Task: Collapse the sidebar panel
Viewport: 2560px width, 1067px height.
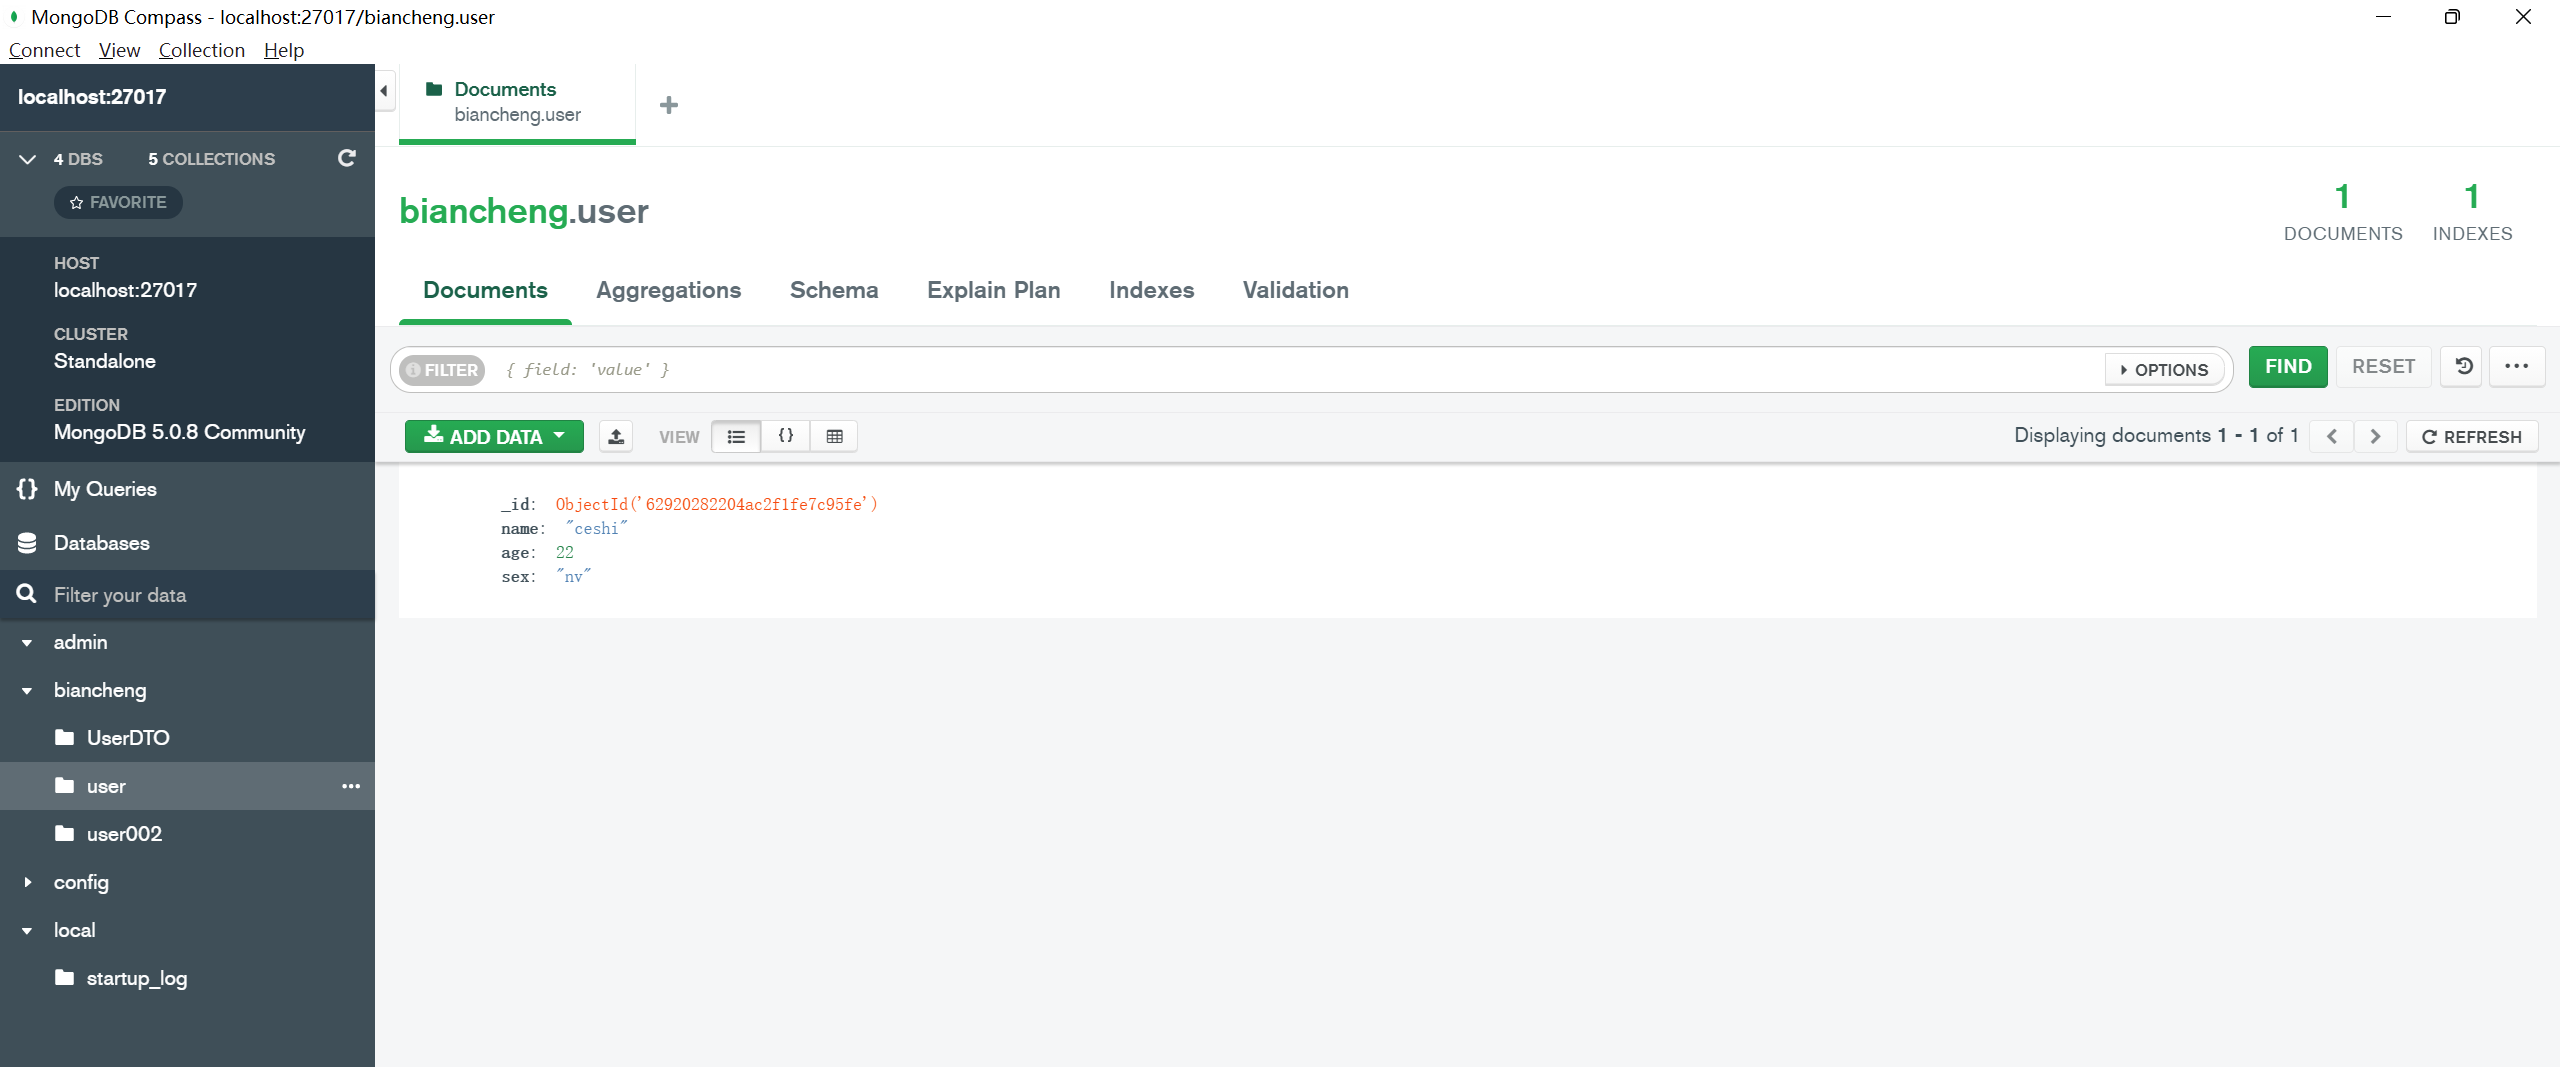Action: [384, 91]
